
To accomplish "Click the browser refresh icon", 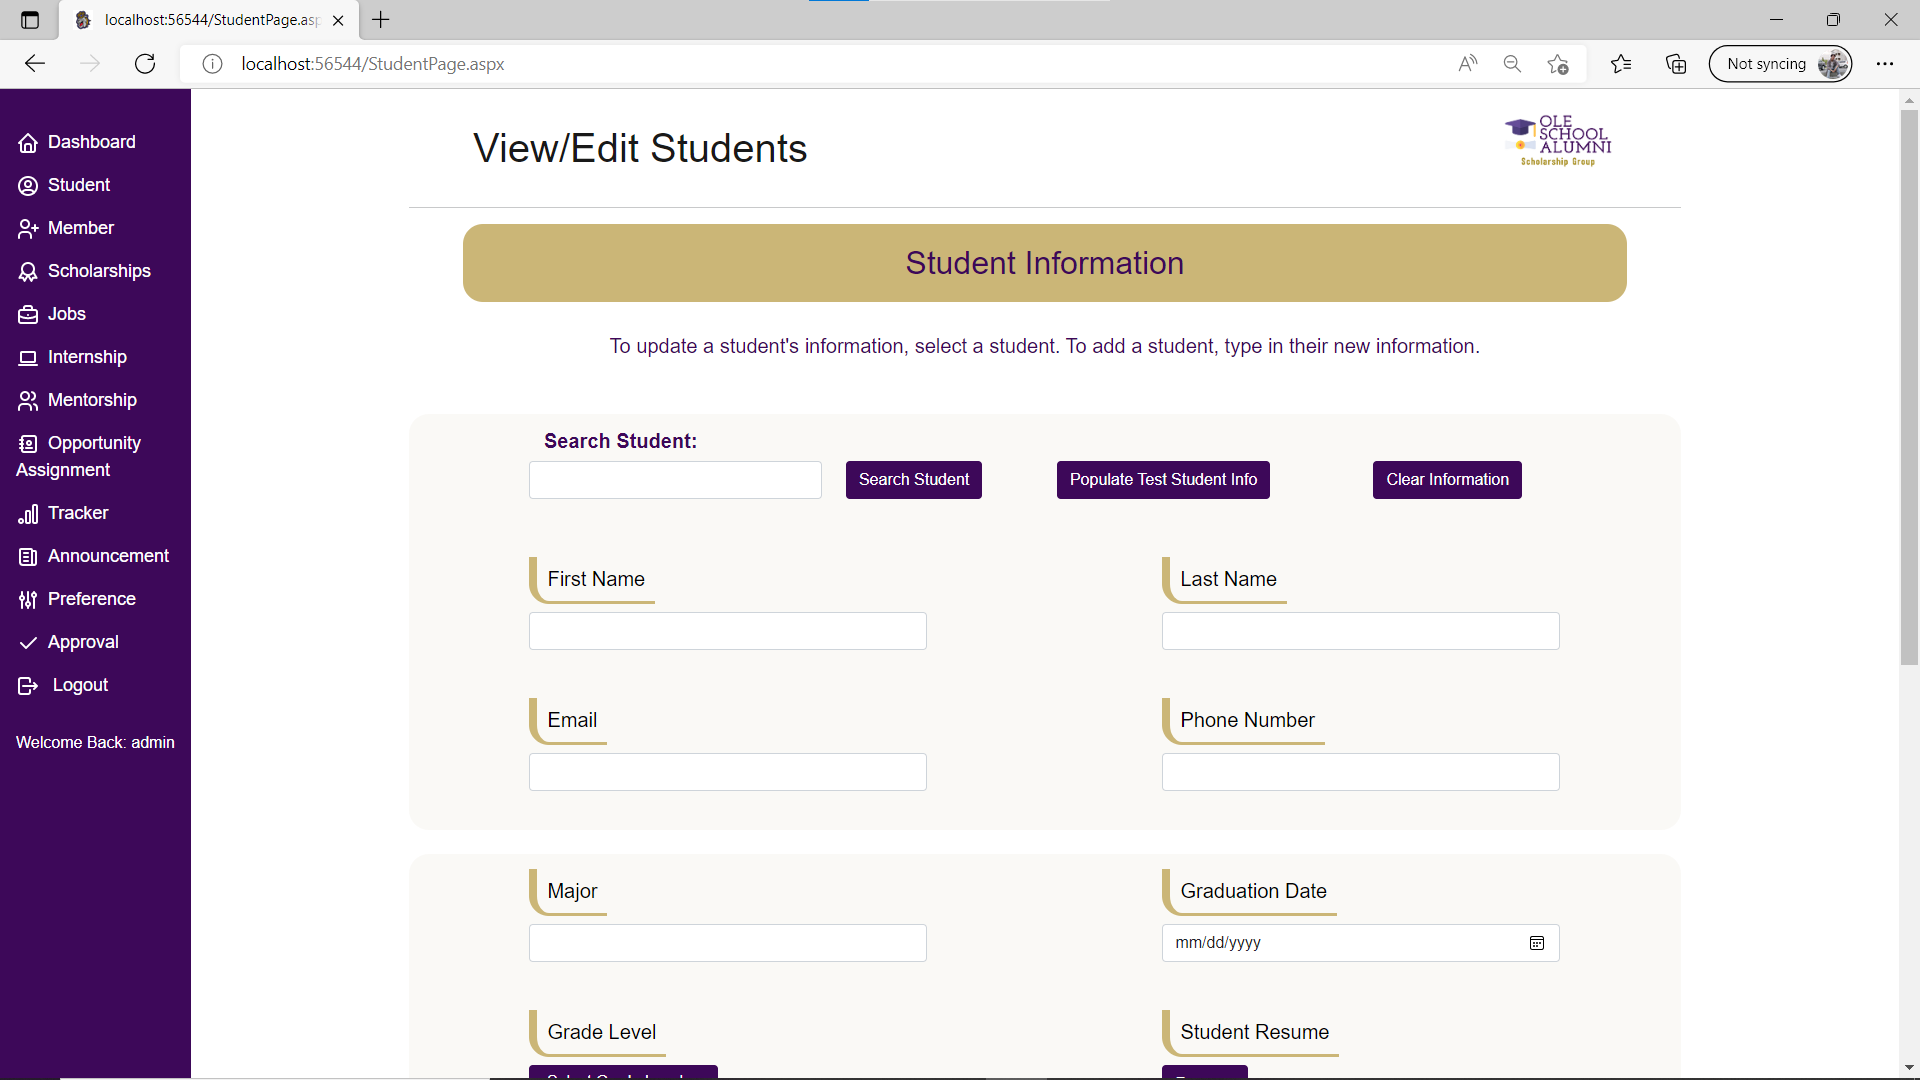I will pyautogui.click(x=145, y=64).
